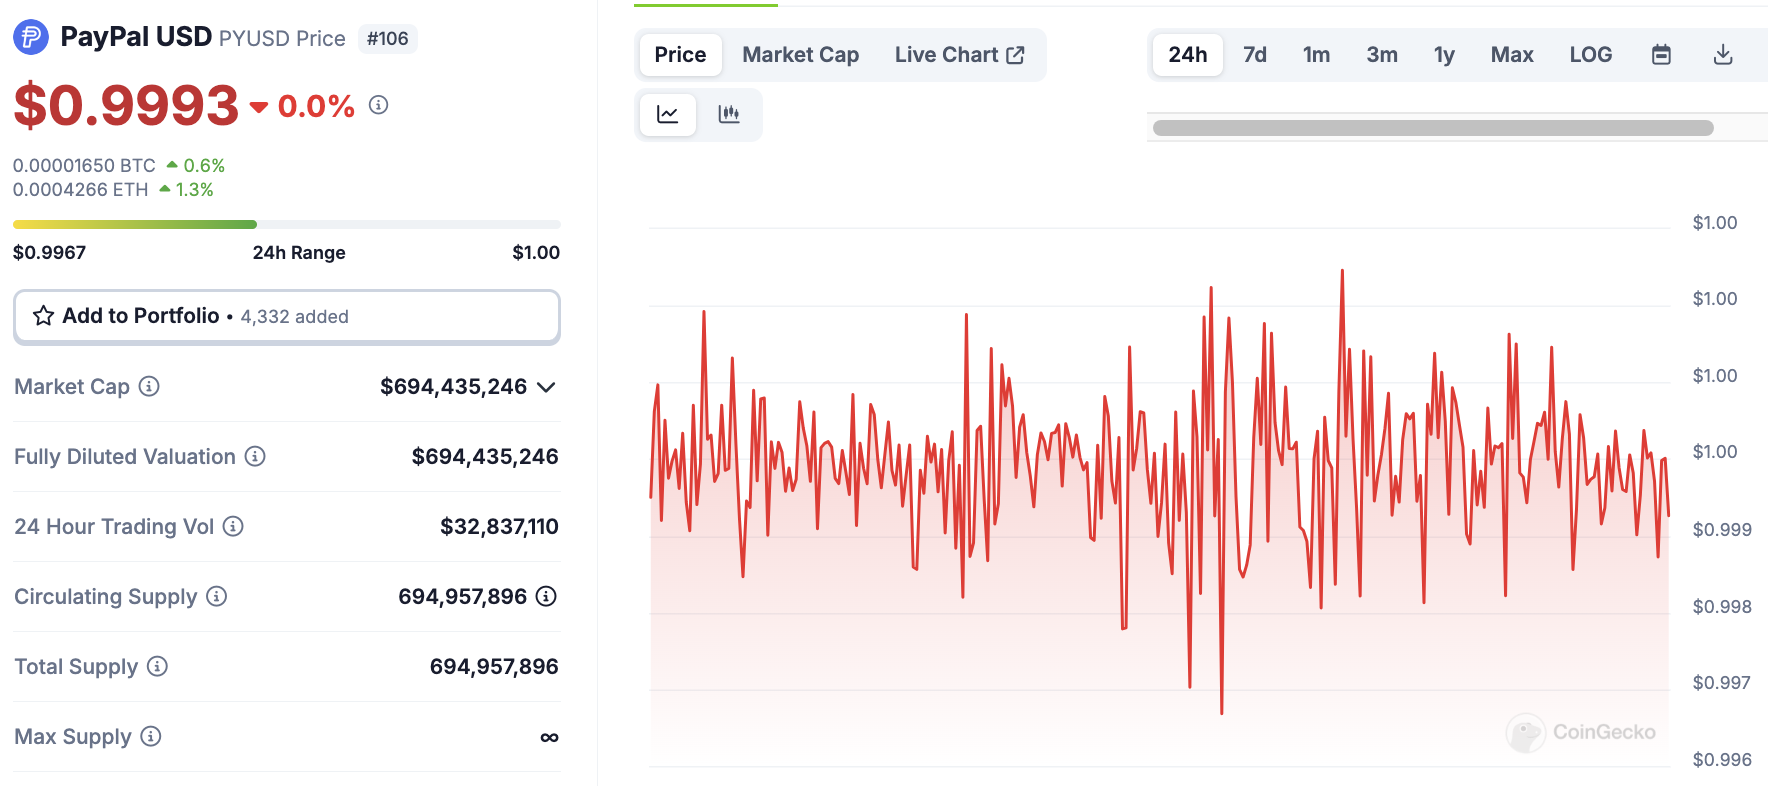Open Market Cap info tooltip icon
Viewport: 1778px width, 786px height.
click(149, 386)
